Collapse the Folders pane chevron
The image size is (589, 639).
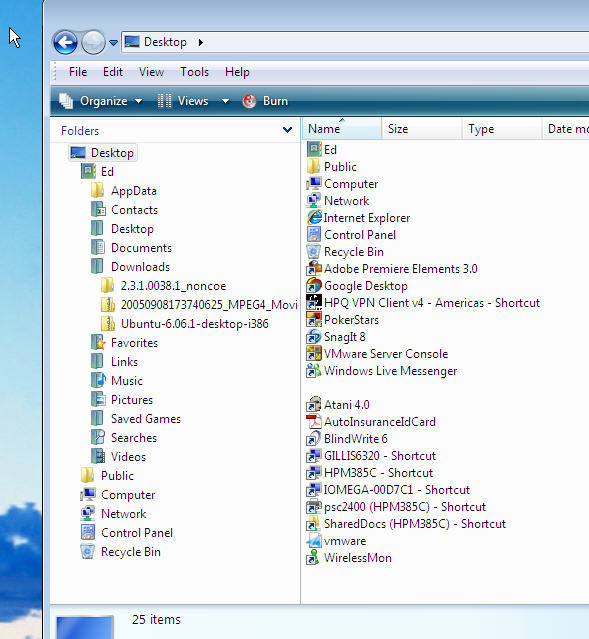[287, 130]
